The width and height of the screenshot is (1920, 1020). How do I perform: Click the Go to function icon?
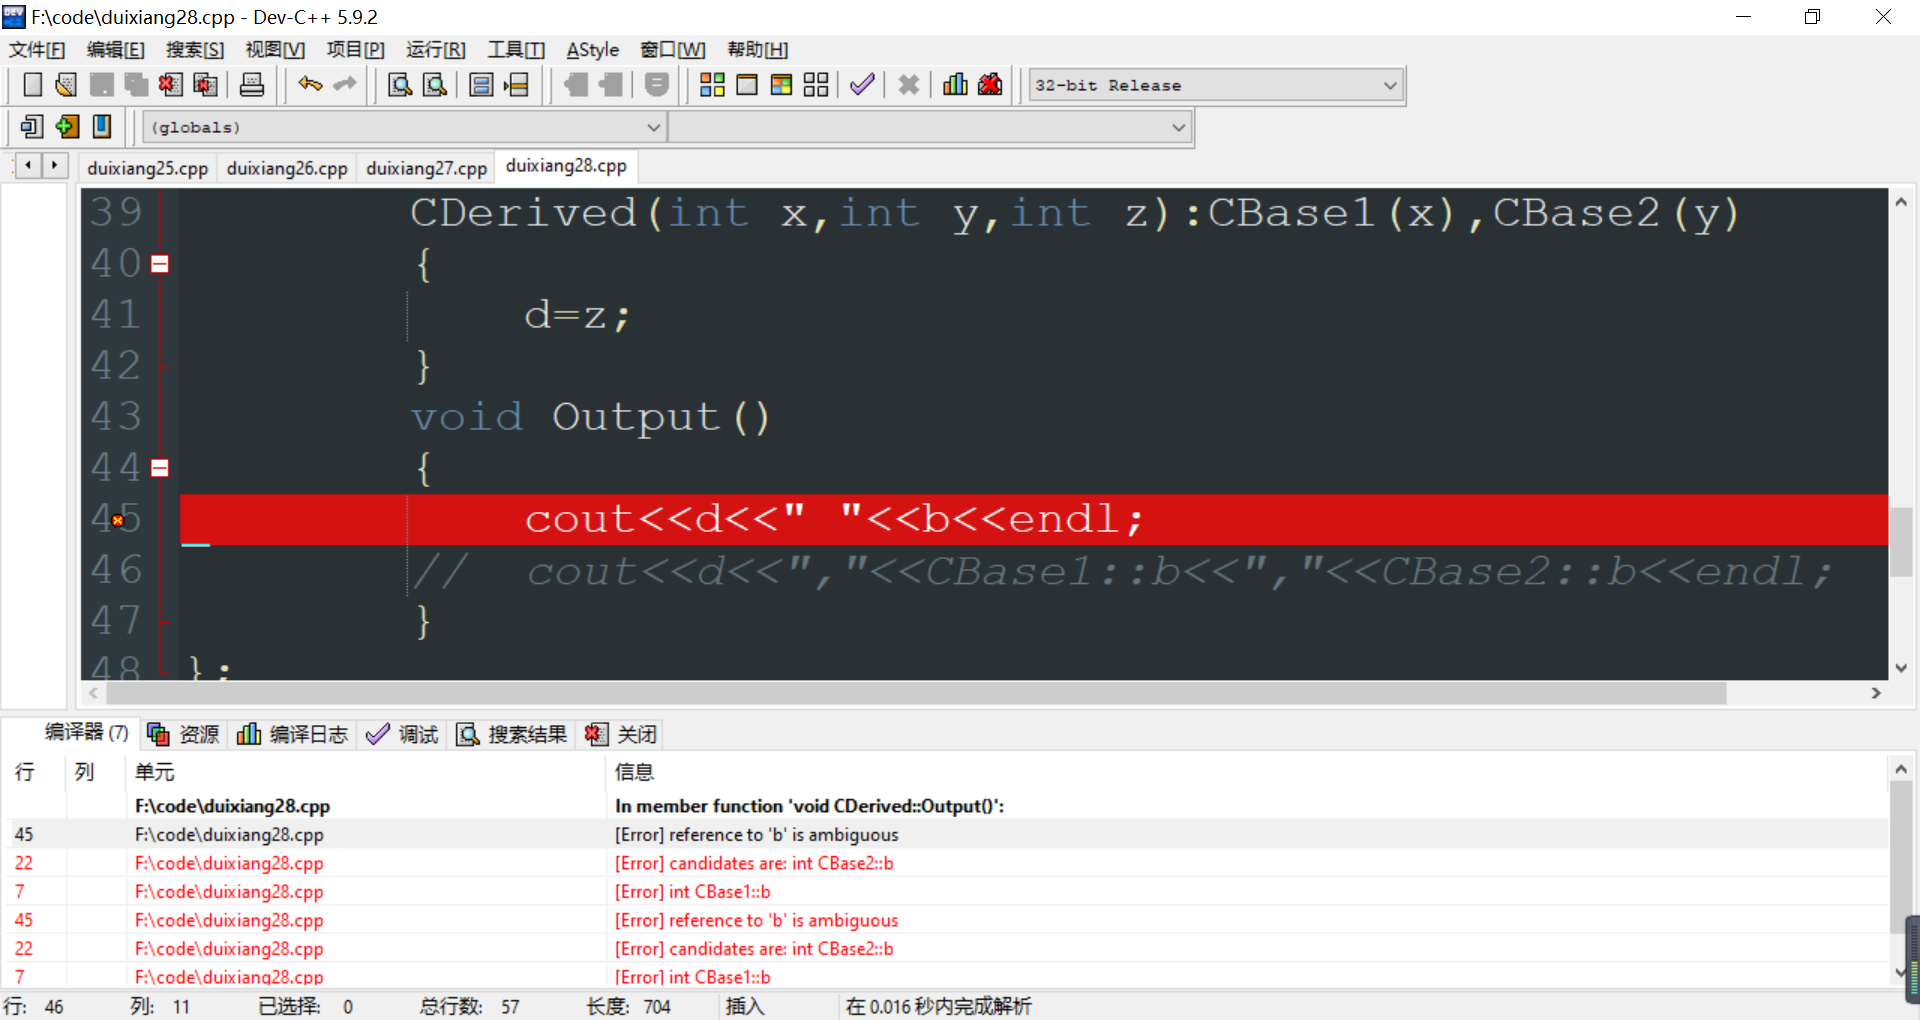coord(481,85)
